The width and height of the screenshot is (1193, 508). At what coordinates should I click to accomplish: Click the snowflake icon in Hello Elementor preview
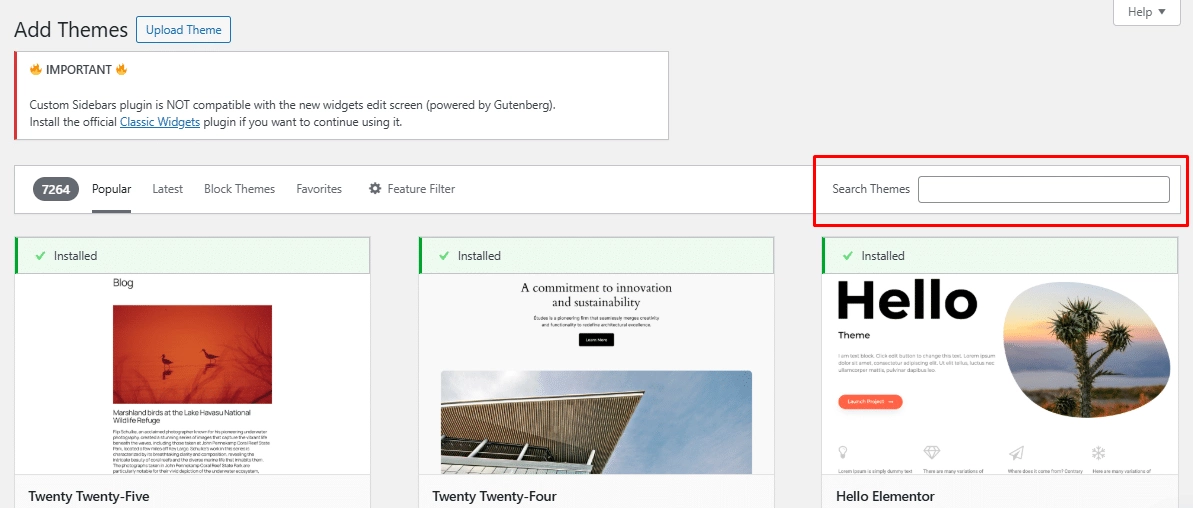coord(1097,452)
